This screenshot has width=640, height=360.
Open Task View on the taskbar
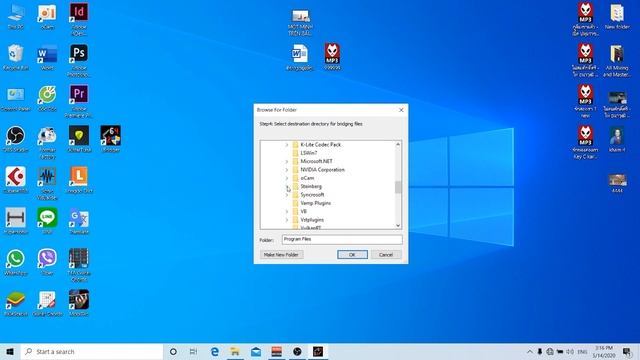pos(193,351)
